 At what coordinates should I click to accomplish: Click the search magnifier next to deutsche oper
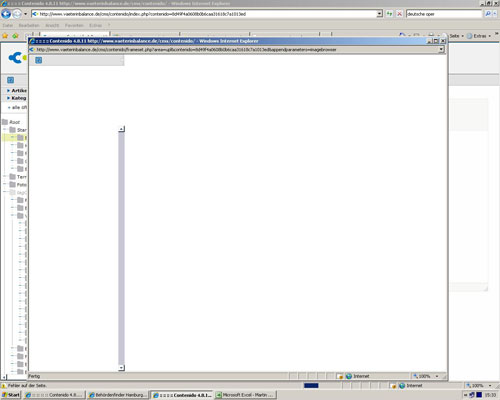(488, 14)
